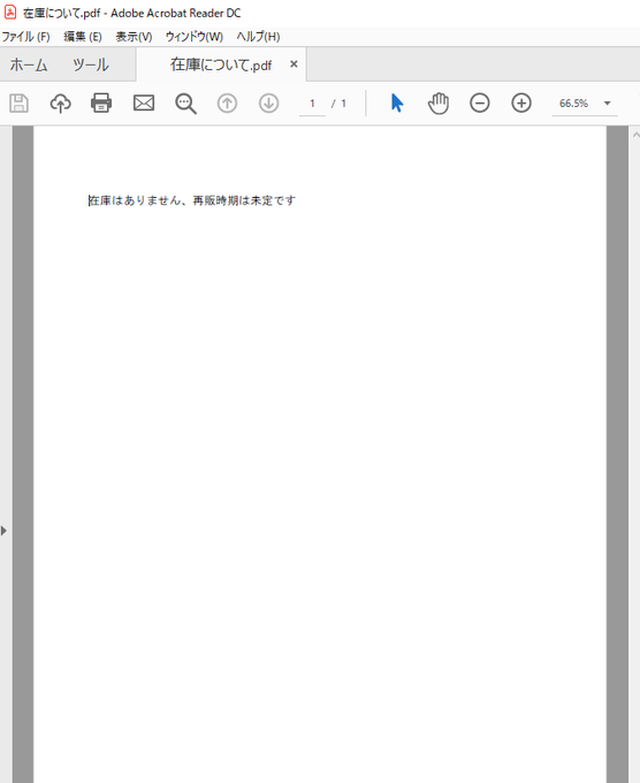Click the scroll up arrow on scrollbar
The height and width of the screenshot is (783, 640).
[x=636, y=134]
